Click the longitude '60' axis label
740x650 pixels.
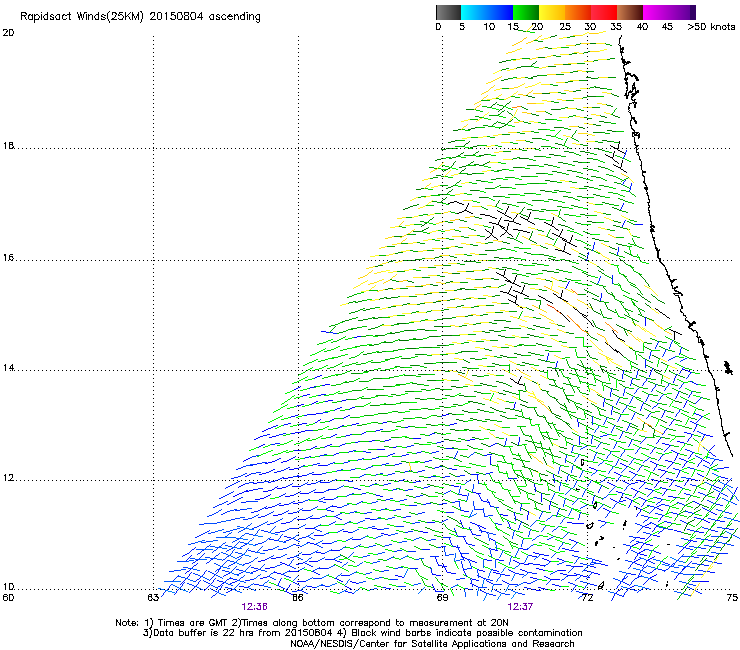coord(8,598)
